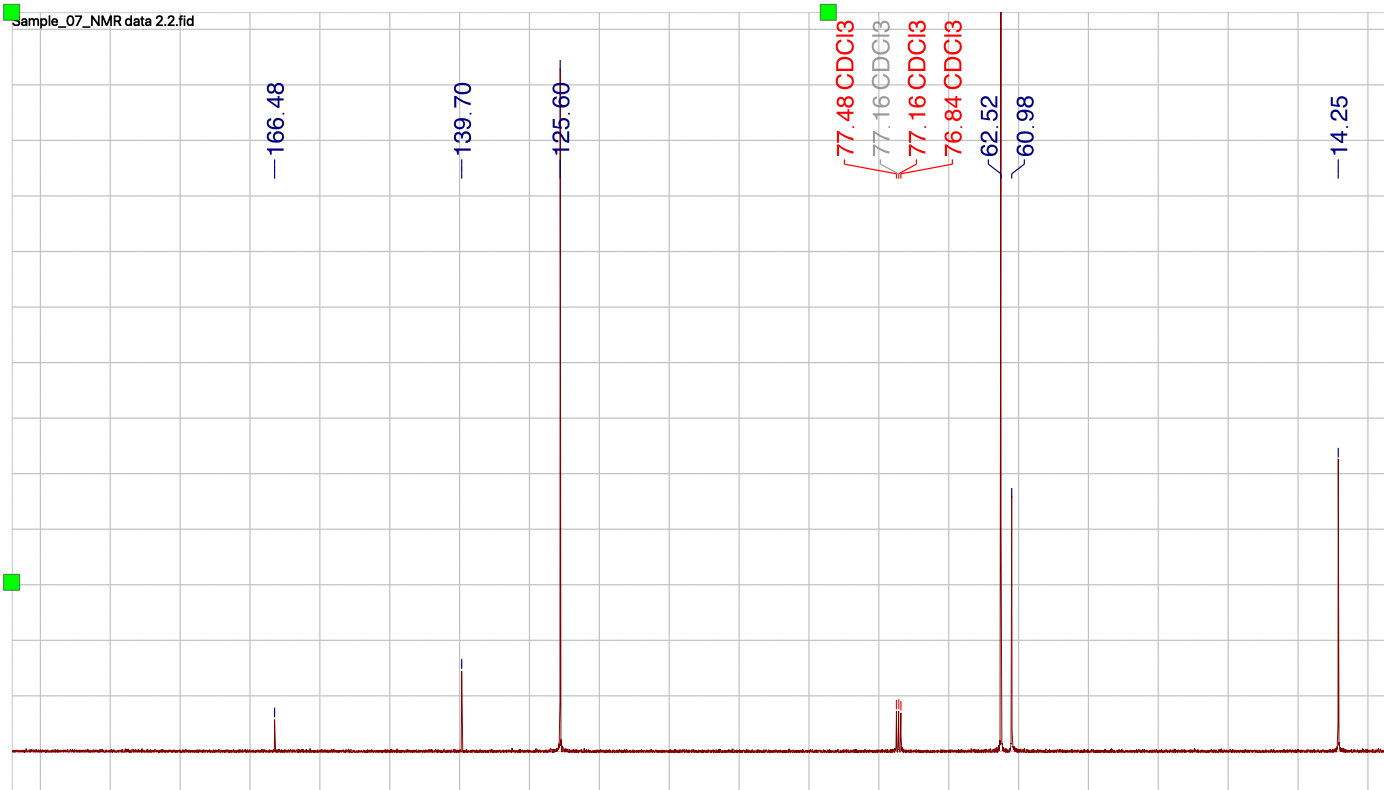Click the green handle above the CDCl3 labels
The image size is (1384, 790).
pos(828,11)
